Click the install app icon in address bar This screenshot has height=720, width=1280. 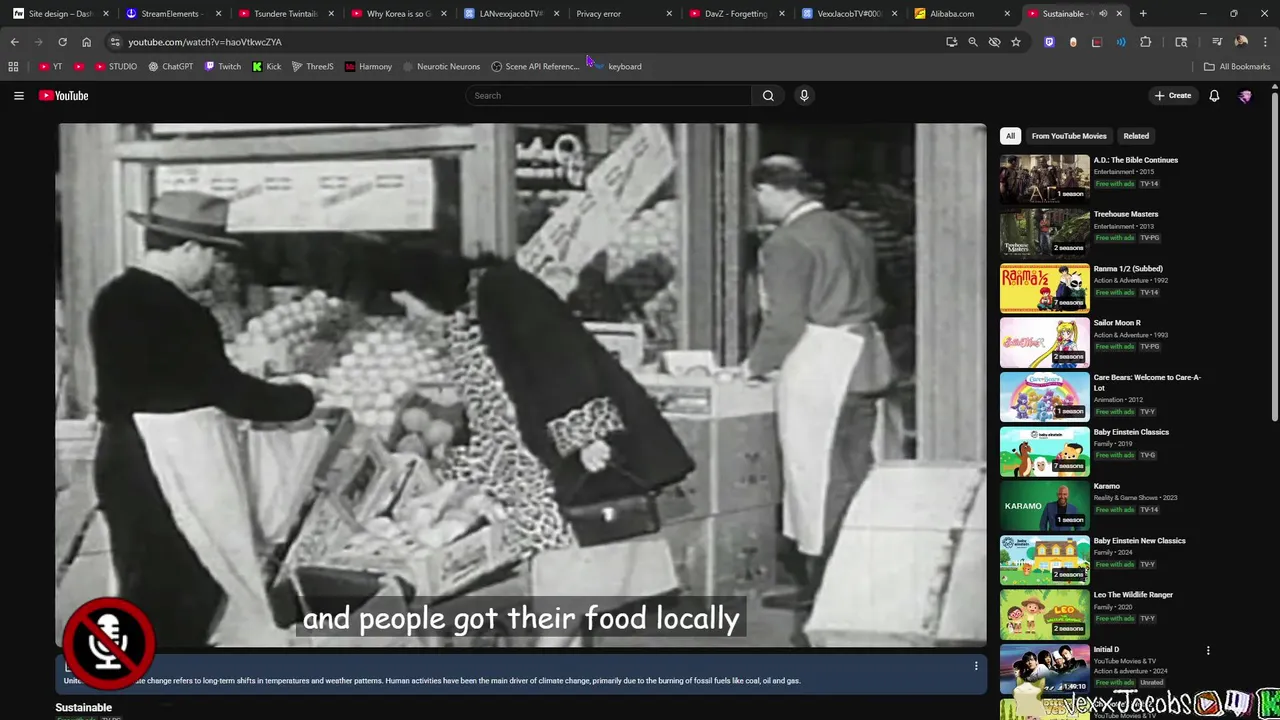(x=951, y=42)
